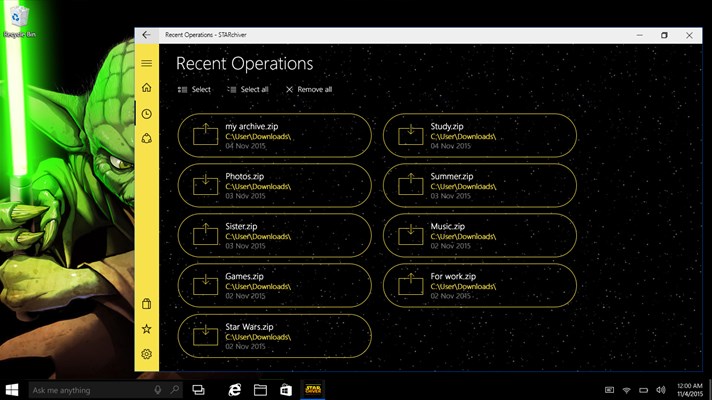Click the taskbar clock showing 12:00 AM

point(690,390)
